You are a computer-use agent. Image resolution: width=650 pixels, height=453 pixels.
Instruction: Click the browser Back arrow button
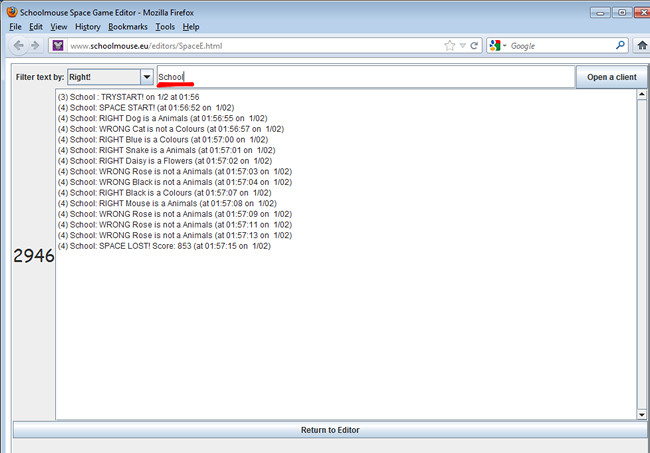pos(18,46)
